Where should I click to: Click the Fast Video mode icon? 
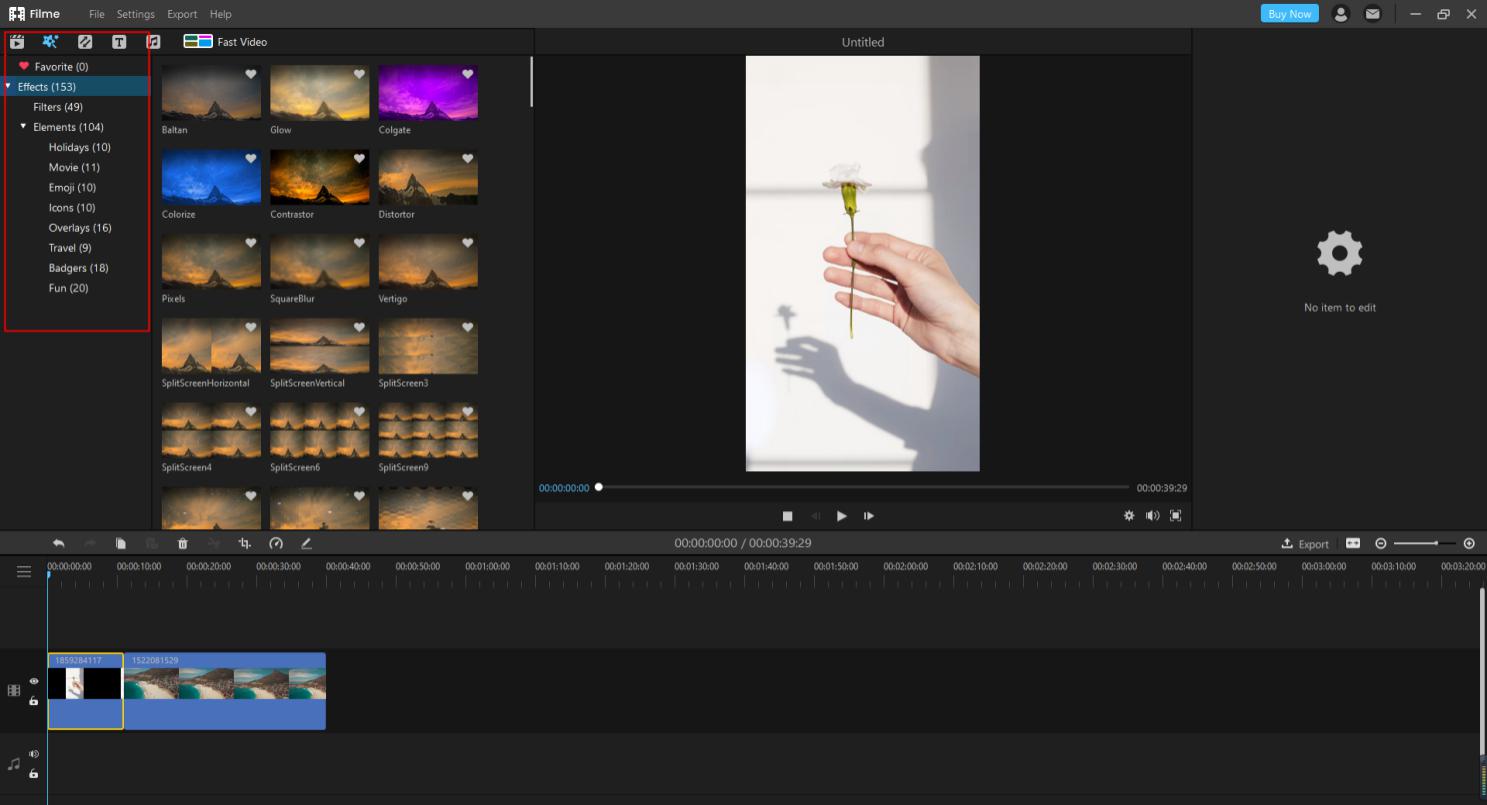tap(198, 42)
